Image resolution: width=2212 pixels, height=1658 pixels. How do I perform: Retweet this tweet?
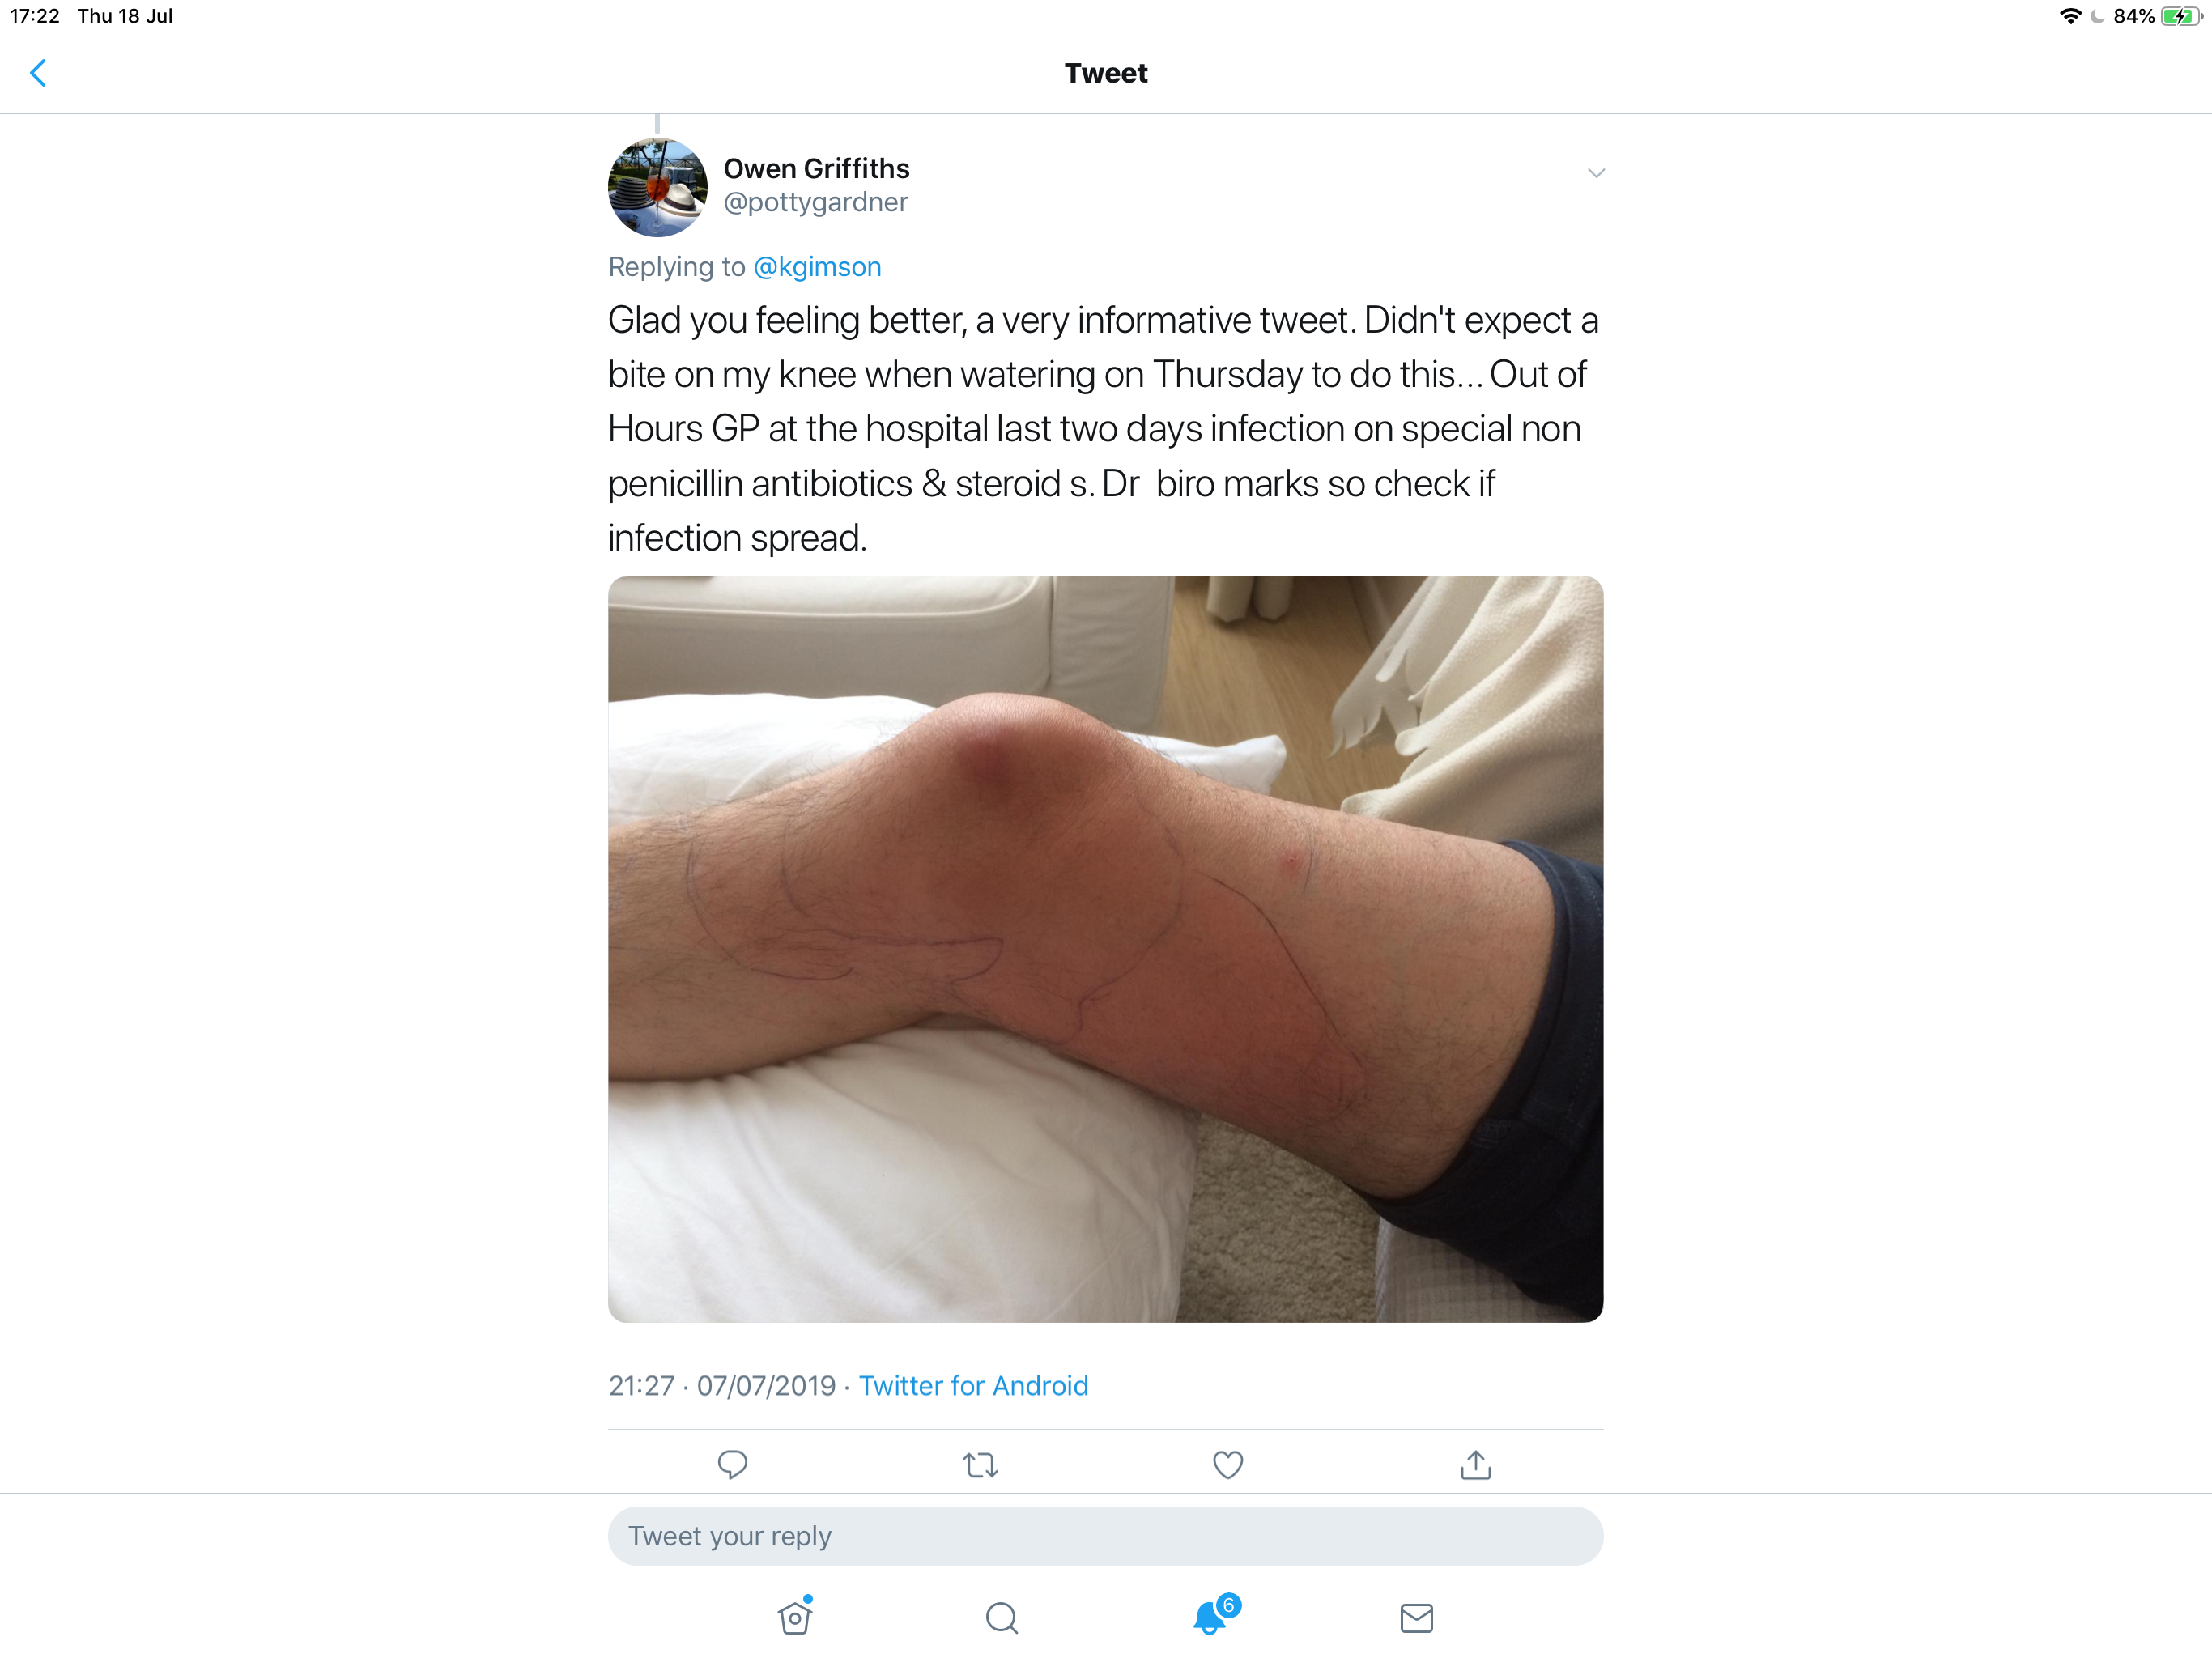click(x=980, y=1465)
